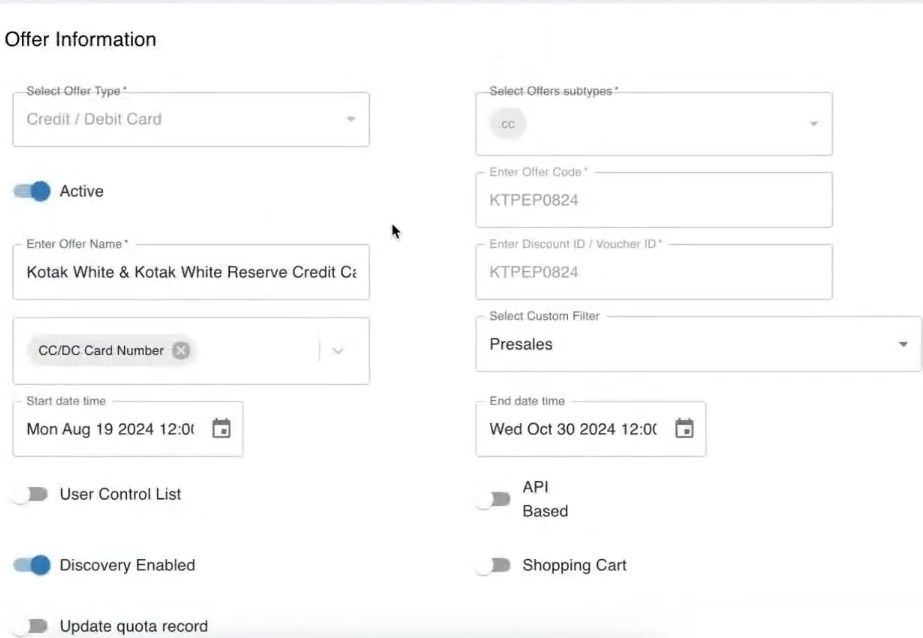Enable the User Control List toggle
Image resolution: width=923 pixels, height=638 pixels.
30,494
